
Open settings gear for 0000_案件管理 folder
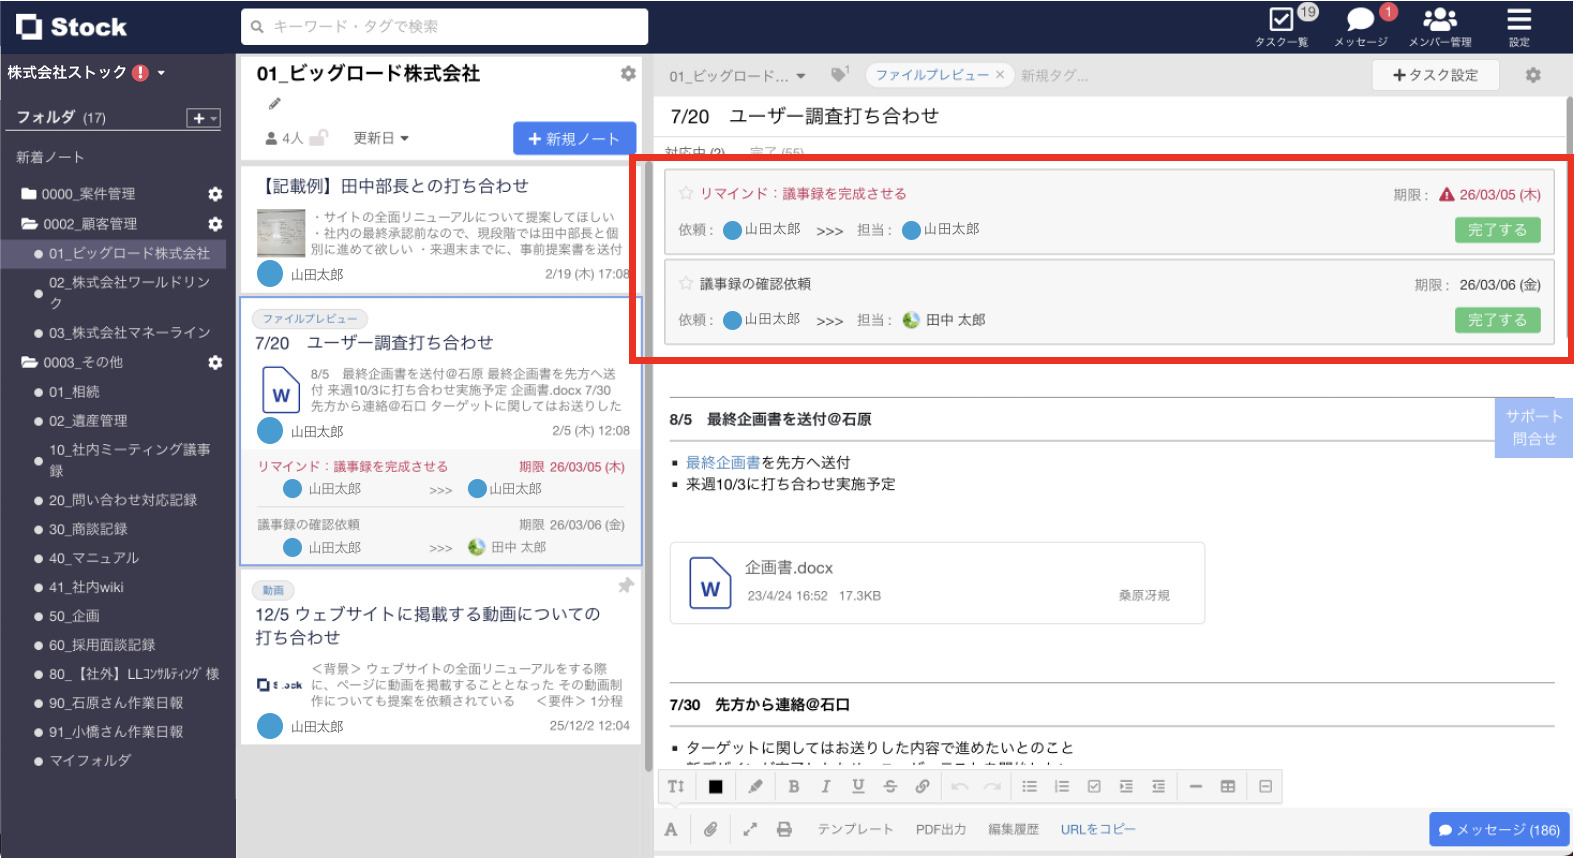214,194
